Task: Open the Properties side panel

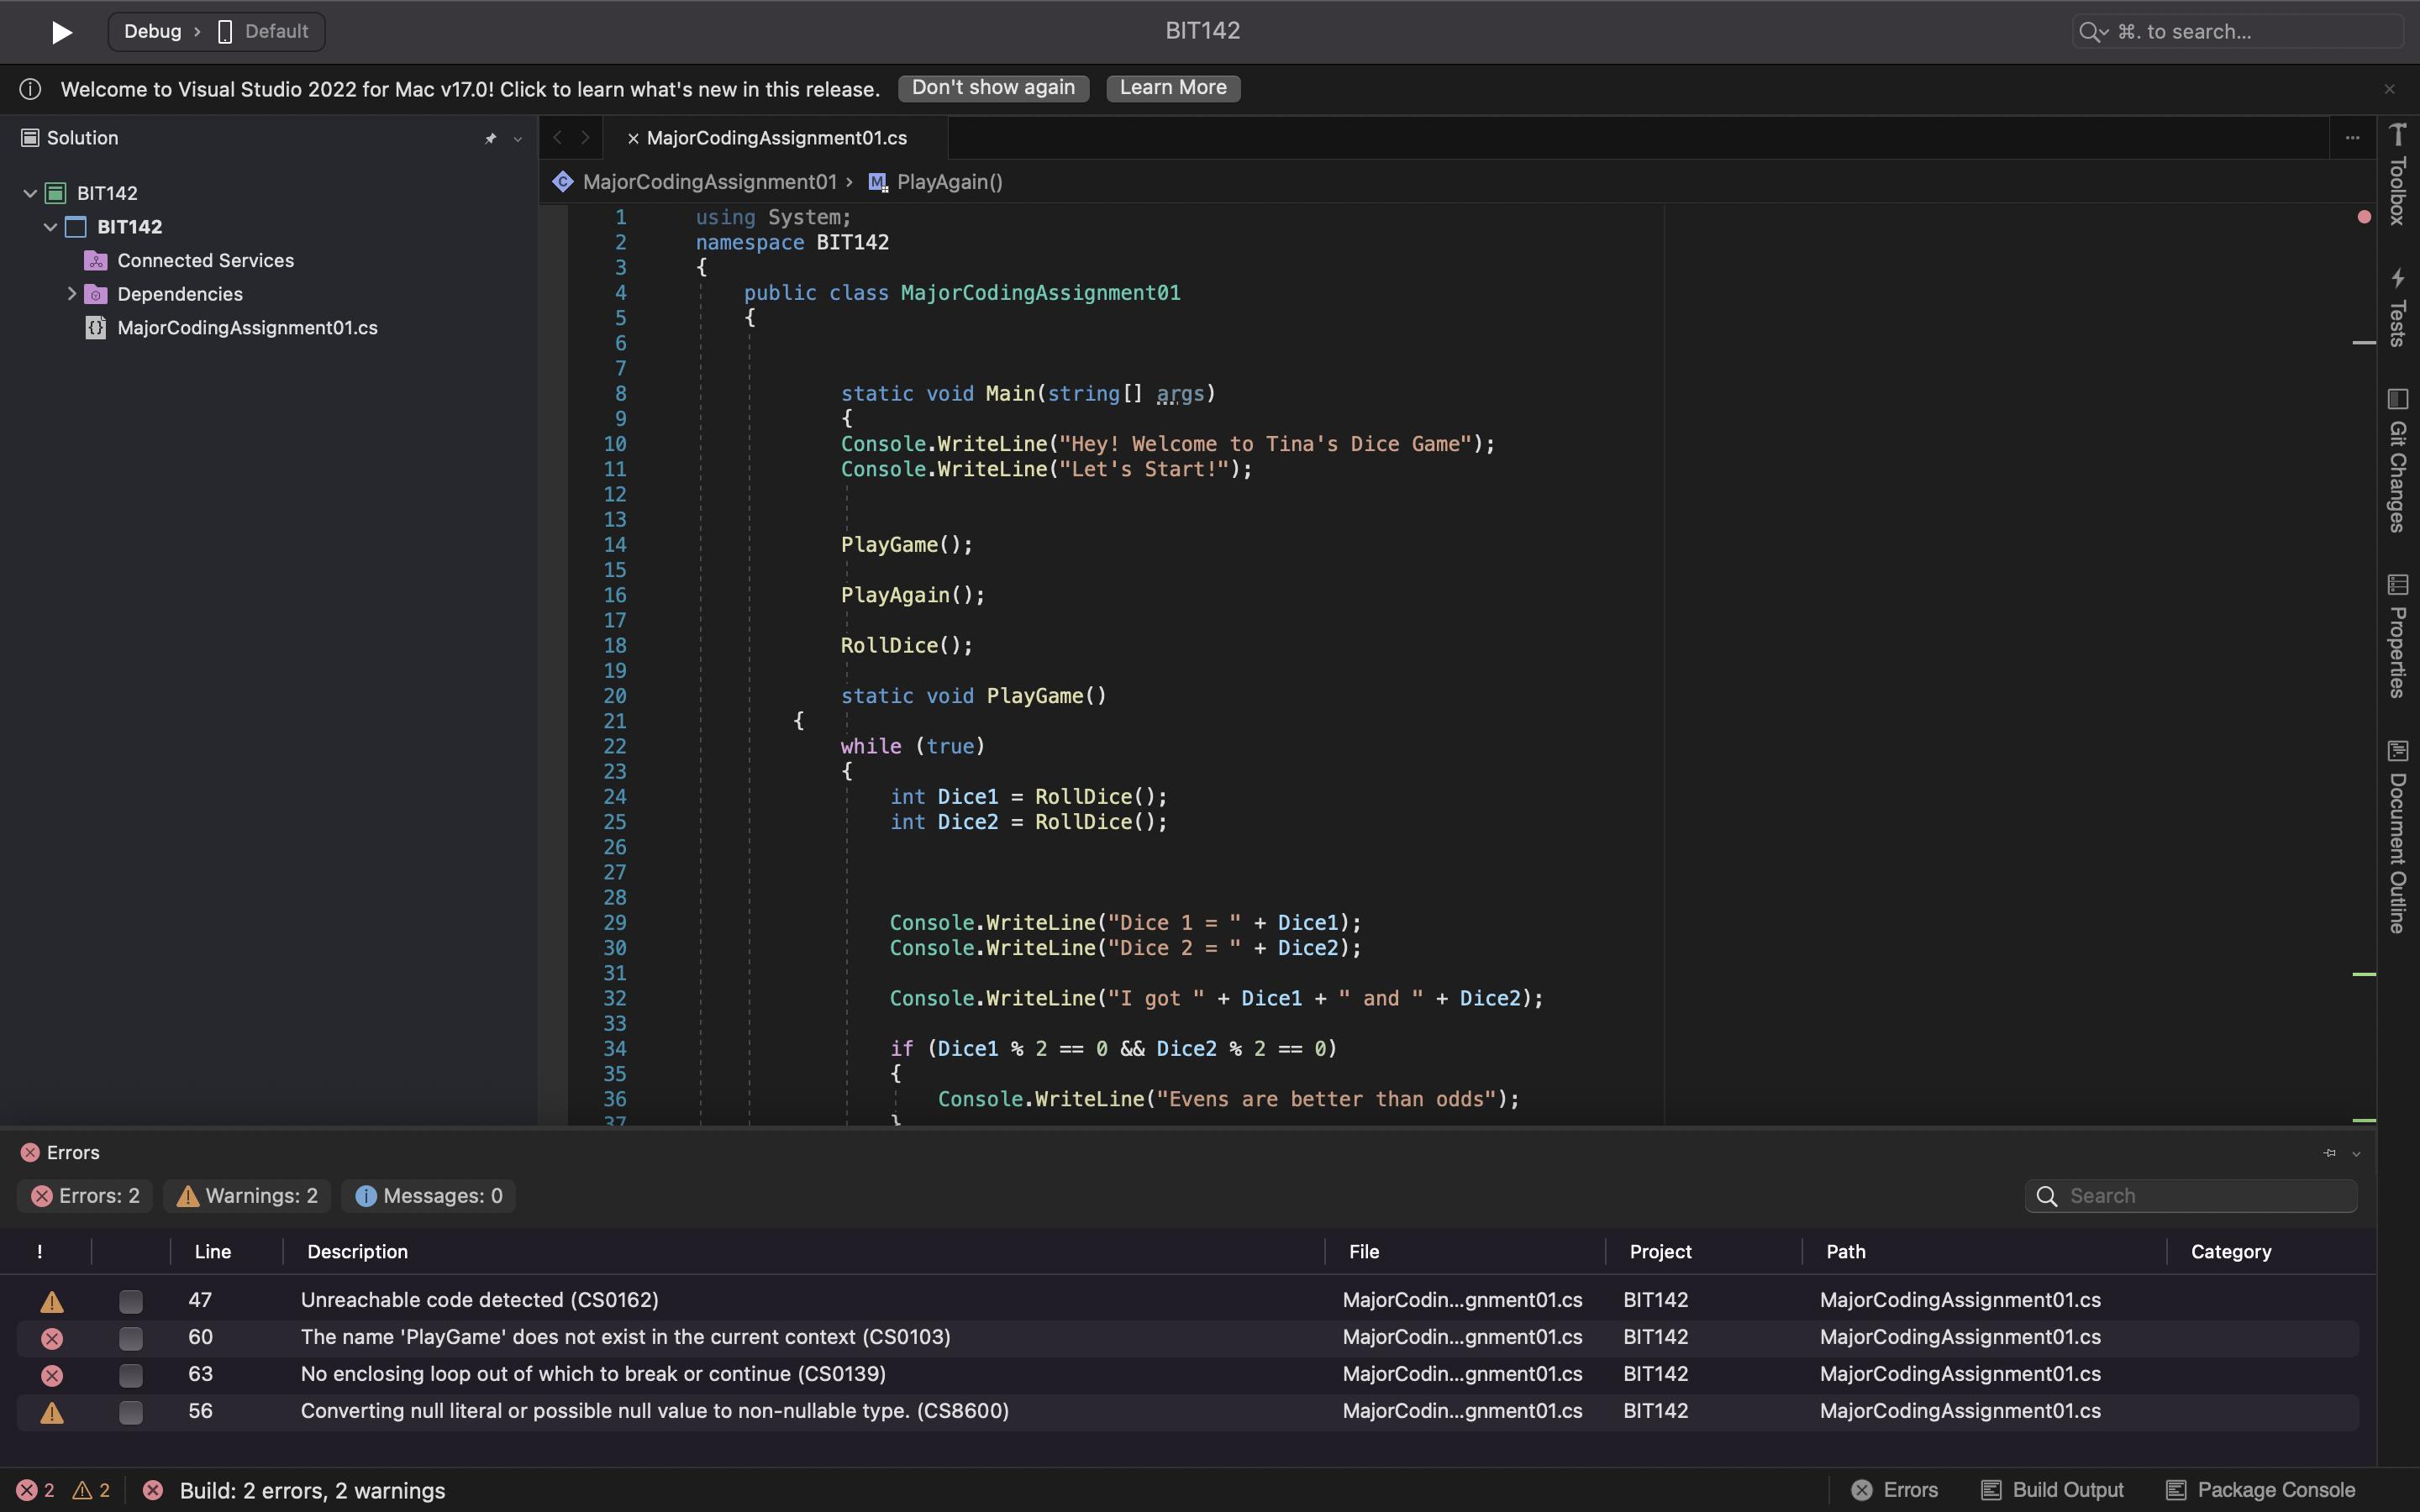Action: point(2397,636)
